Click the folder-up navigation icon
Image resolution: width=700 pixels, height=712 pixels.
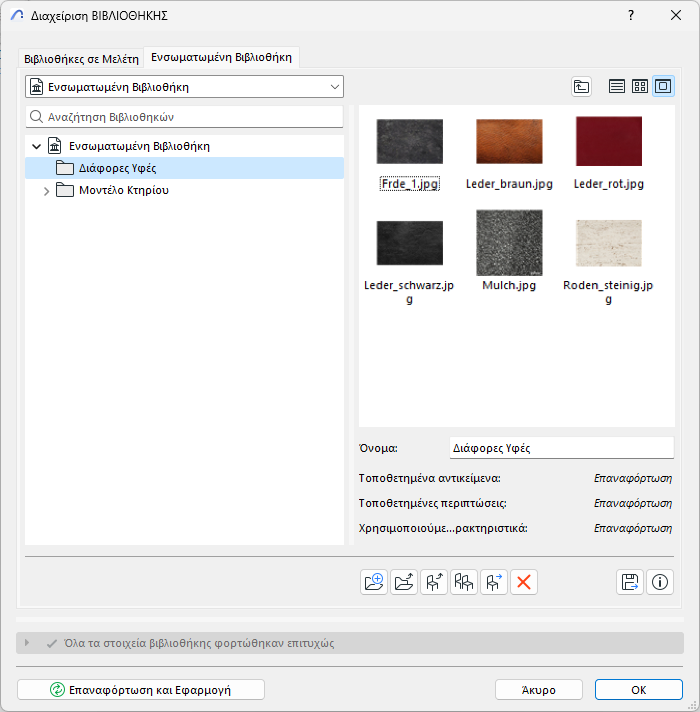[x=581, y=86]
